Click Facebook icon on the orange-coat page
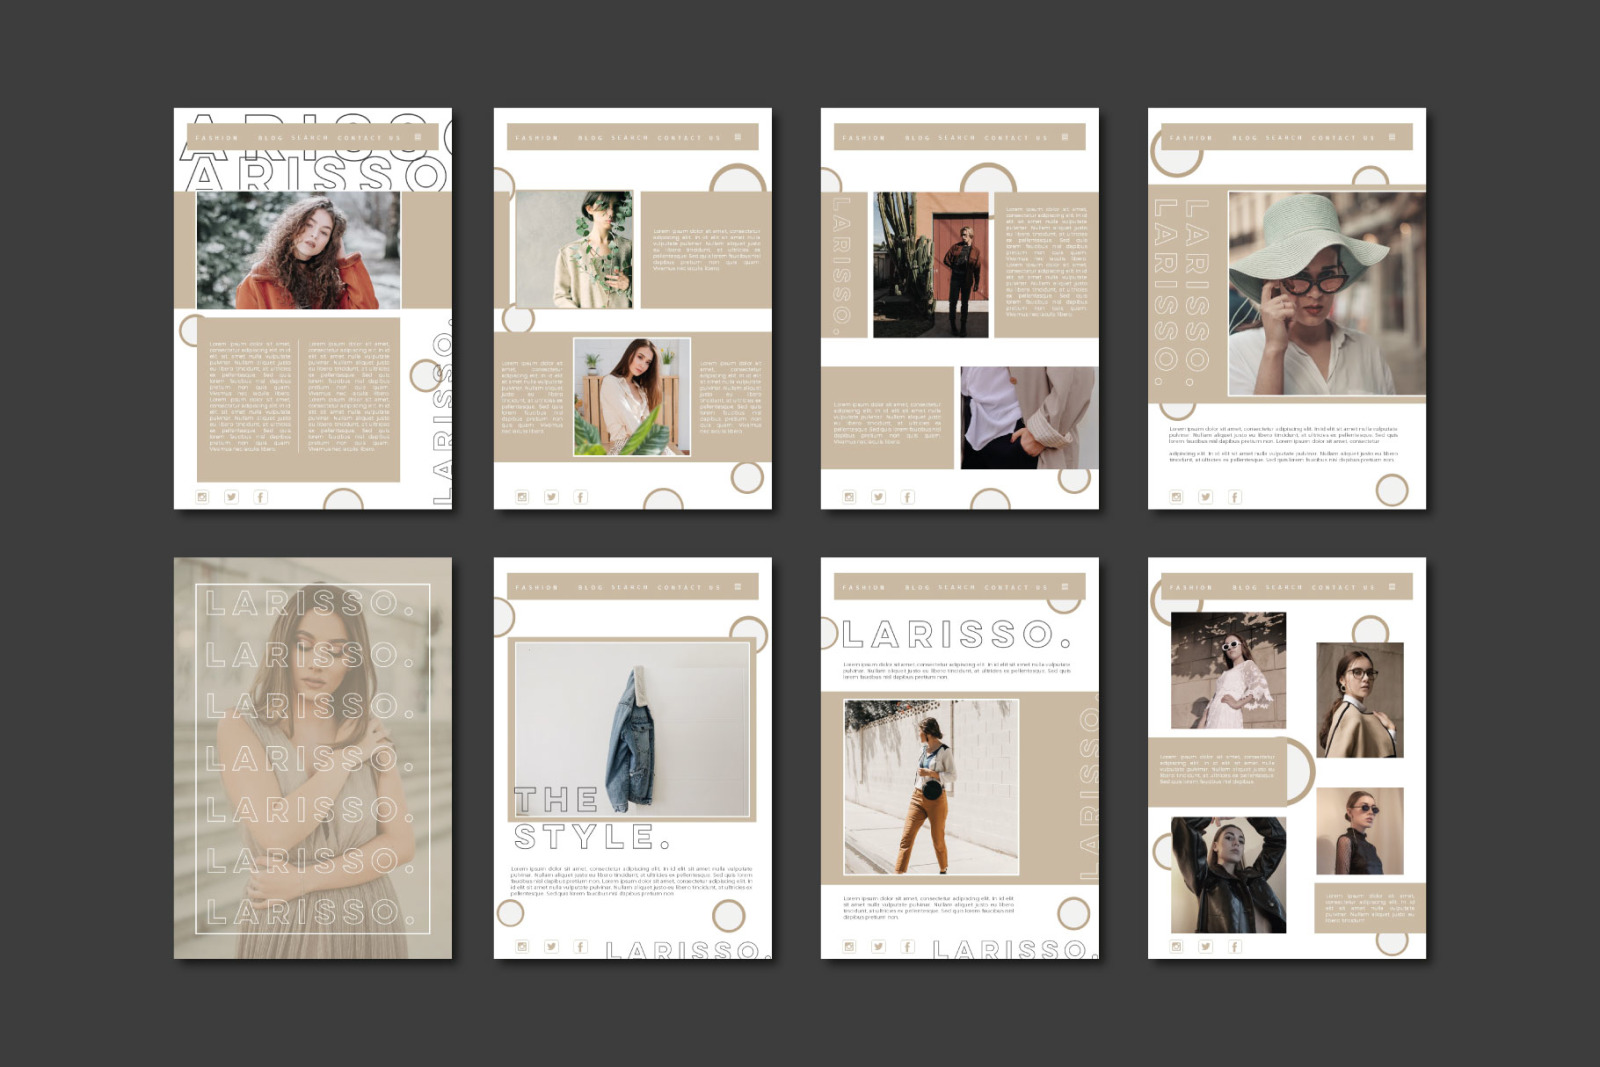Viewport: 1600px width, 1067px height. coord(261,497)
